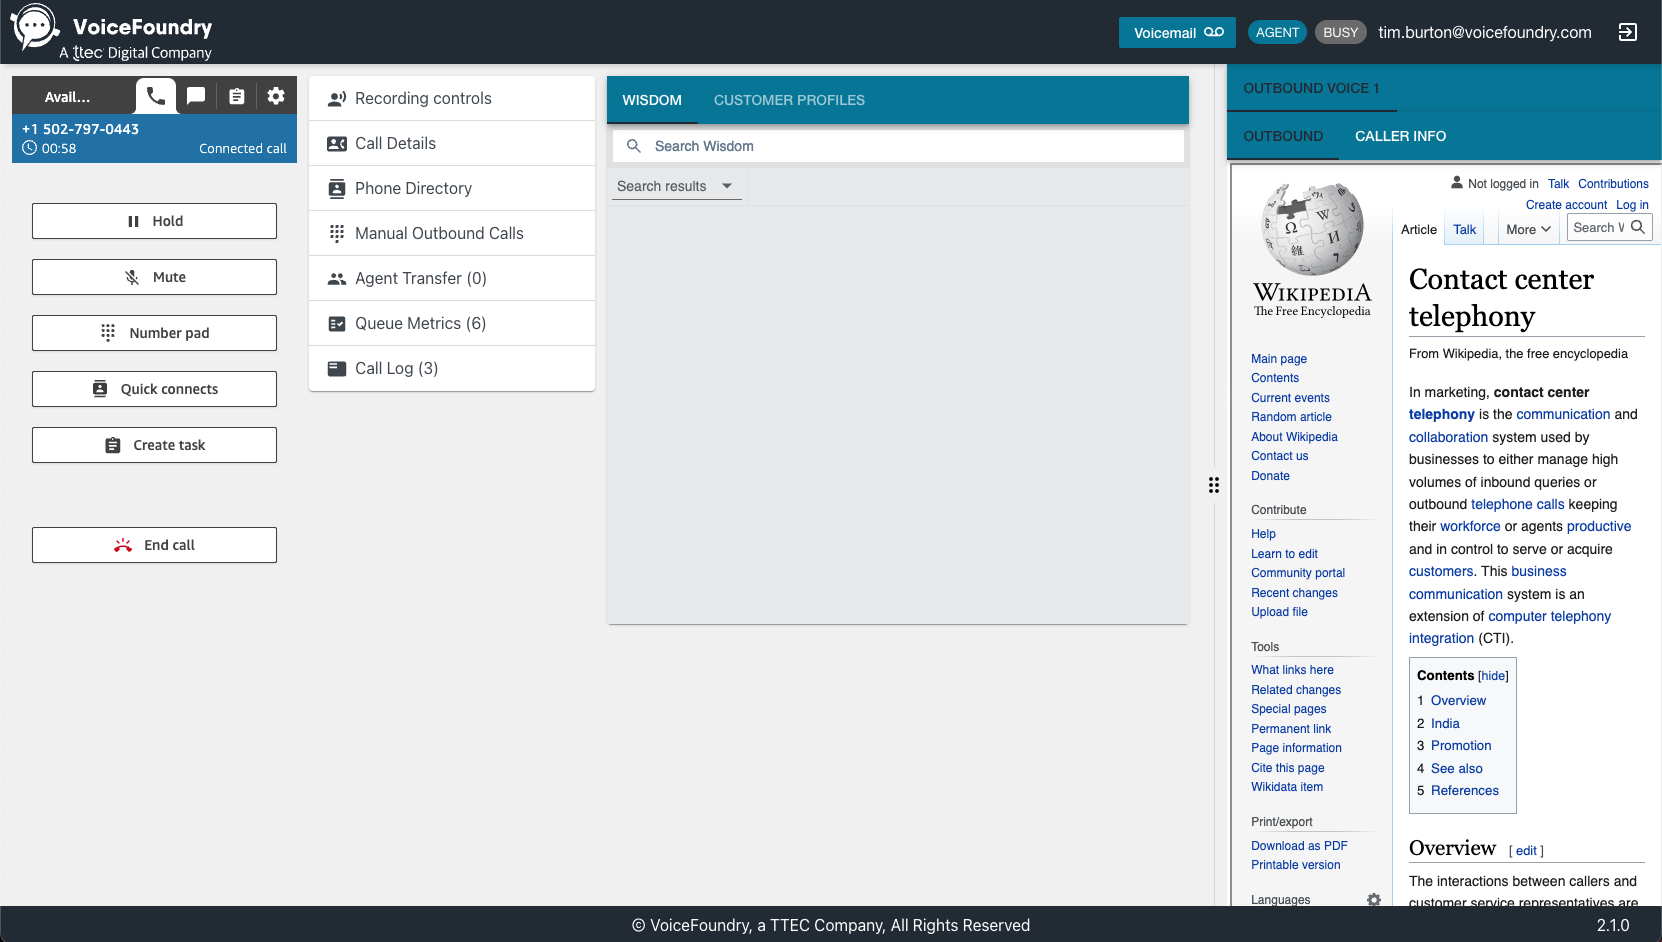Open the chat tab icon
The height and width of the screenshot is (942, 1662).
tap(196, 96)
